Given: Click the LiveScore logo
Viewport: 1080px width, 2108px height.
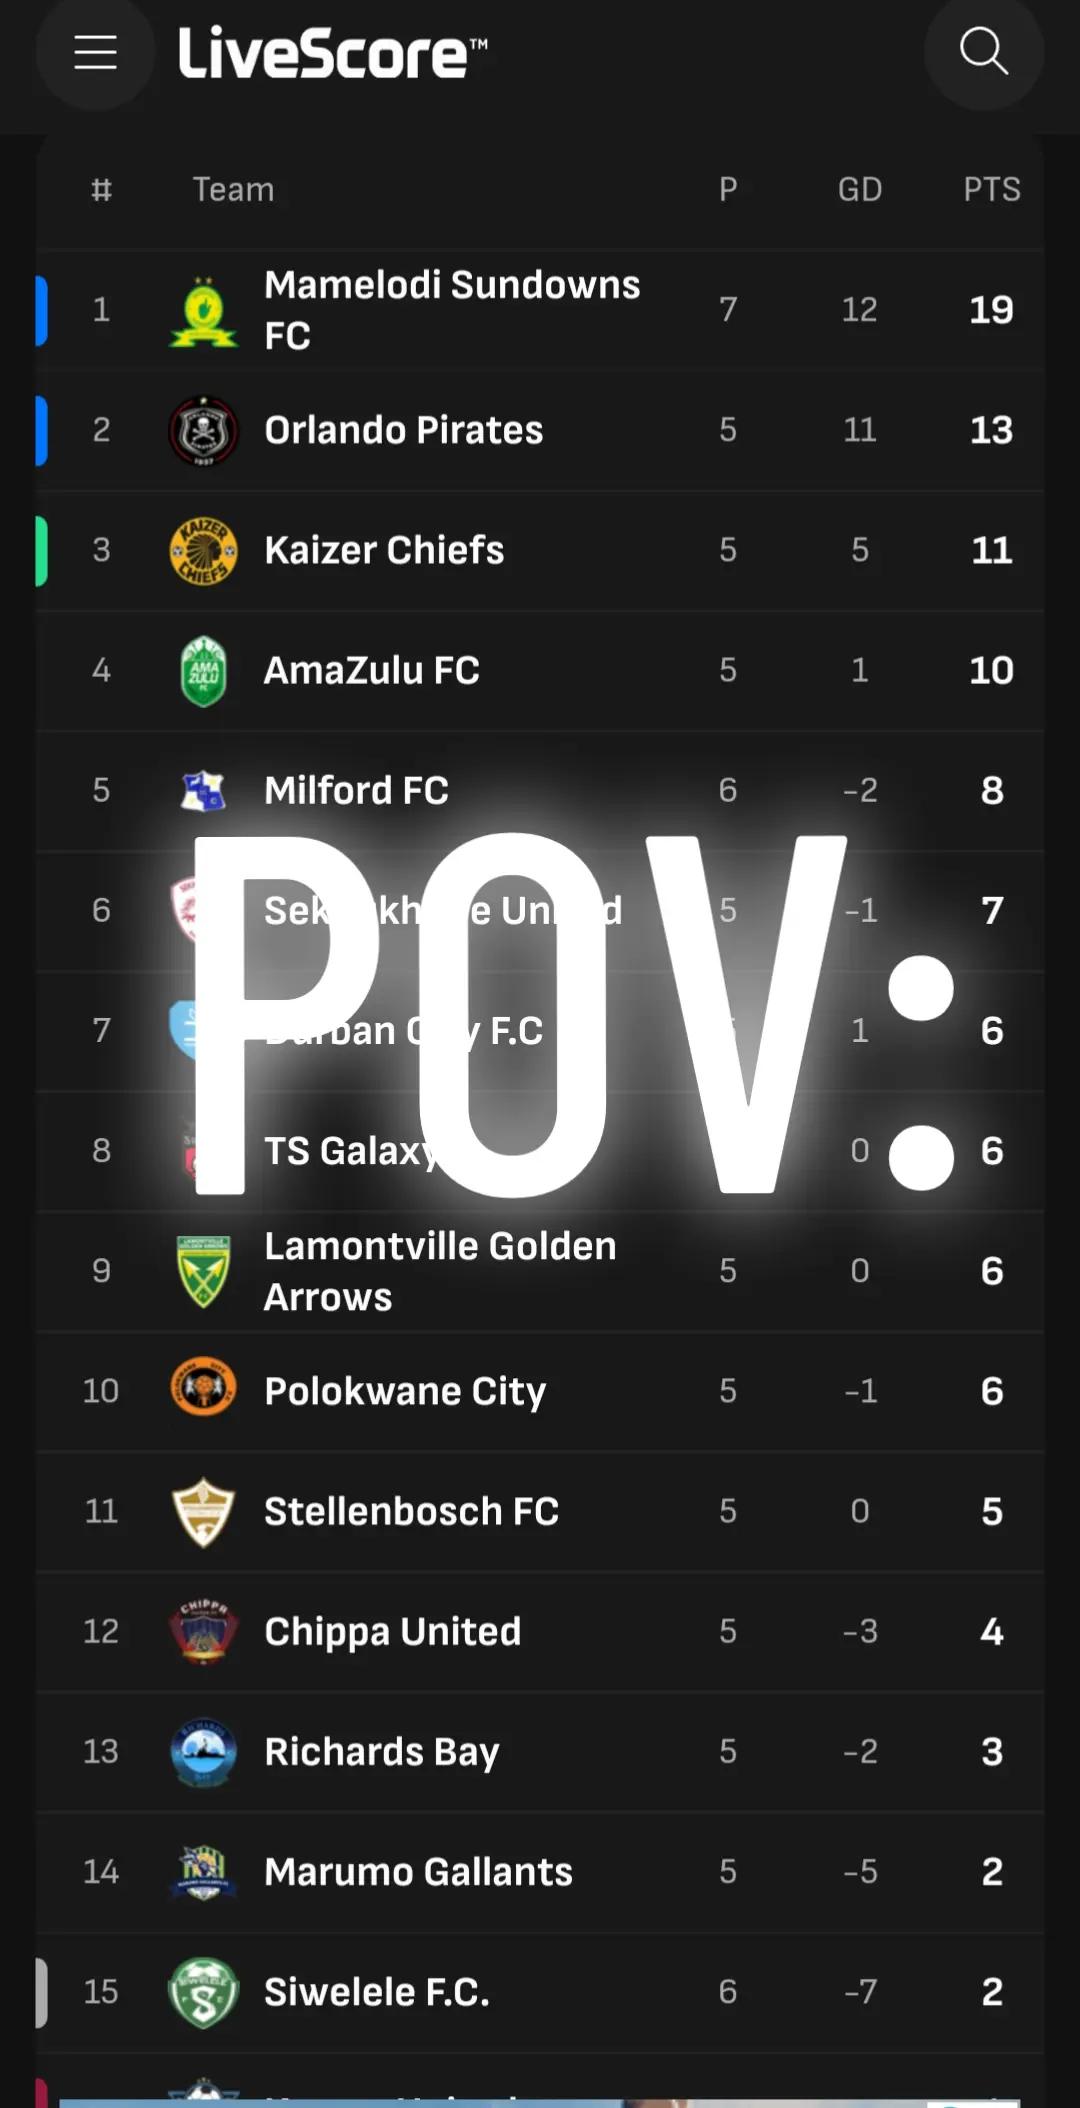Looking at the screenshot, I should [x=333, y=52].
